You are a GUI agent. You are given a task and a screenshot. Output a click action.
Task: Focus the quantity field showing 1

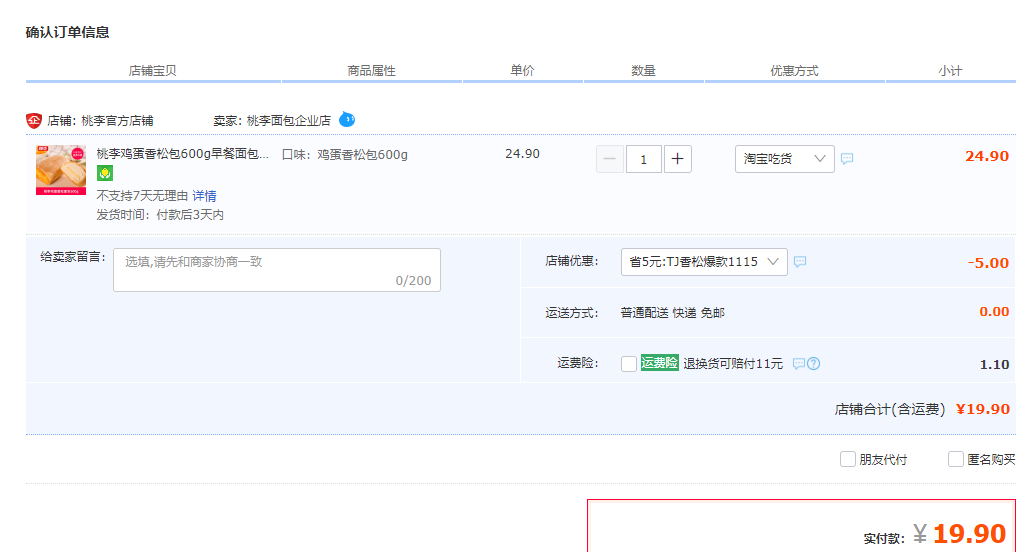(x=643, y=159)
